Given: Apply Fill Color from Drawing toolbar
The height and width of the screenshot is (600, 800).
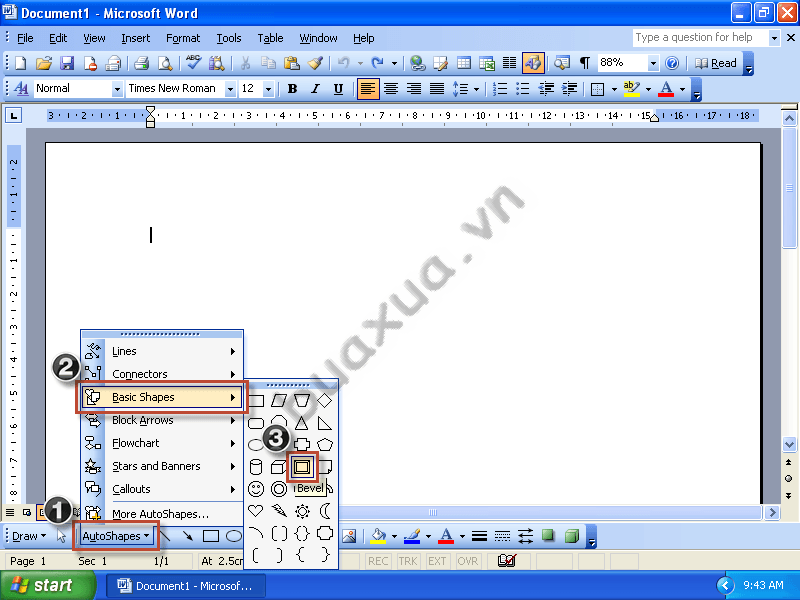Looking at the screenshot, I should [378, 536].
